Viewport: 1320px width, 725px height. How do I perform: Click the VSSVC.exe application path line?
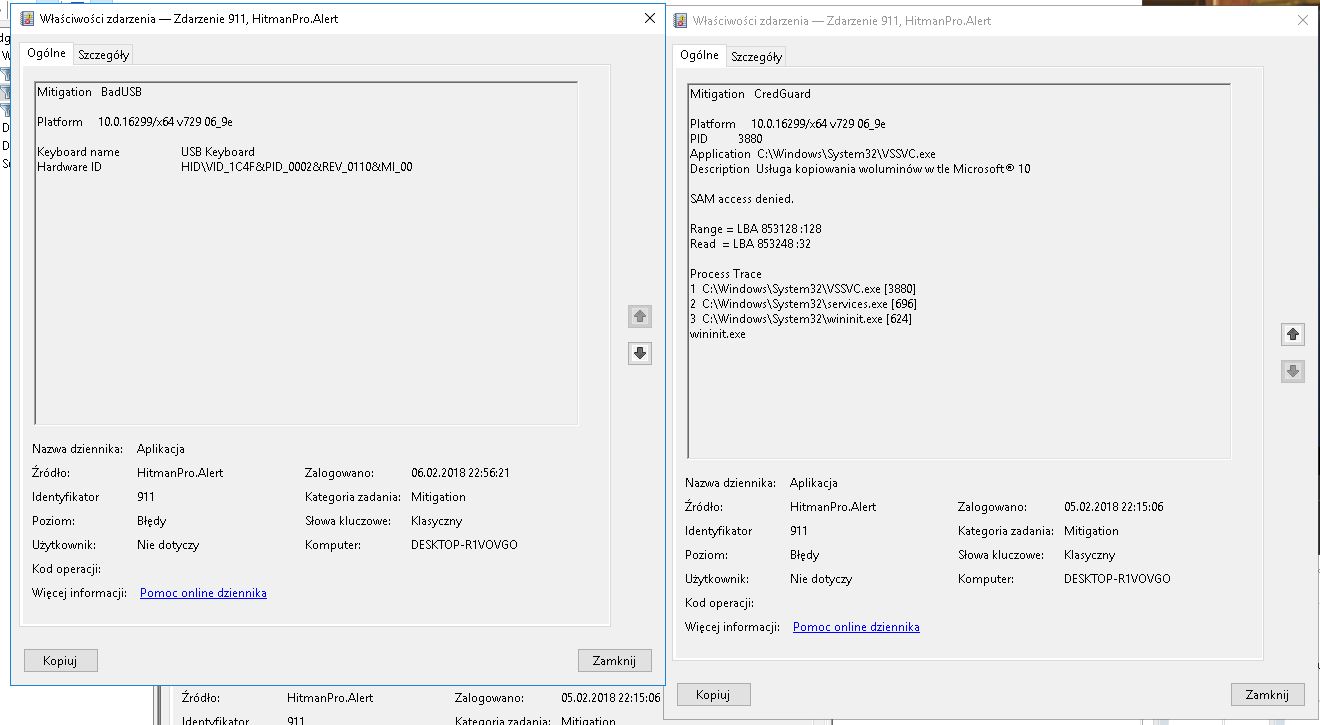(x=813, y=154)
